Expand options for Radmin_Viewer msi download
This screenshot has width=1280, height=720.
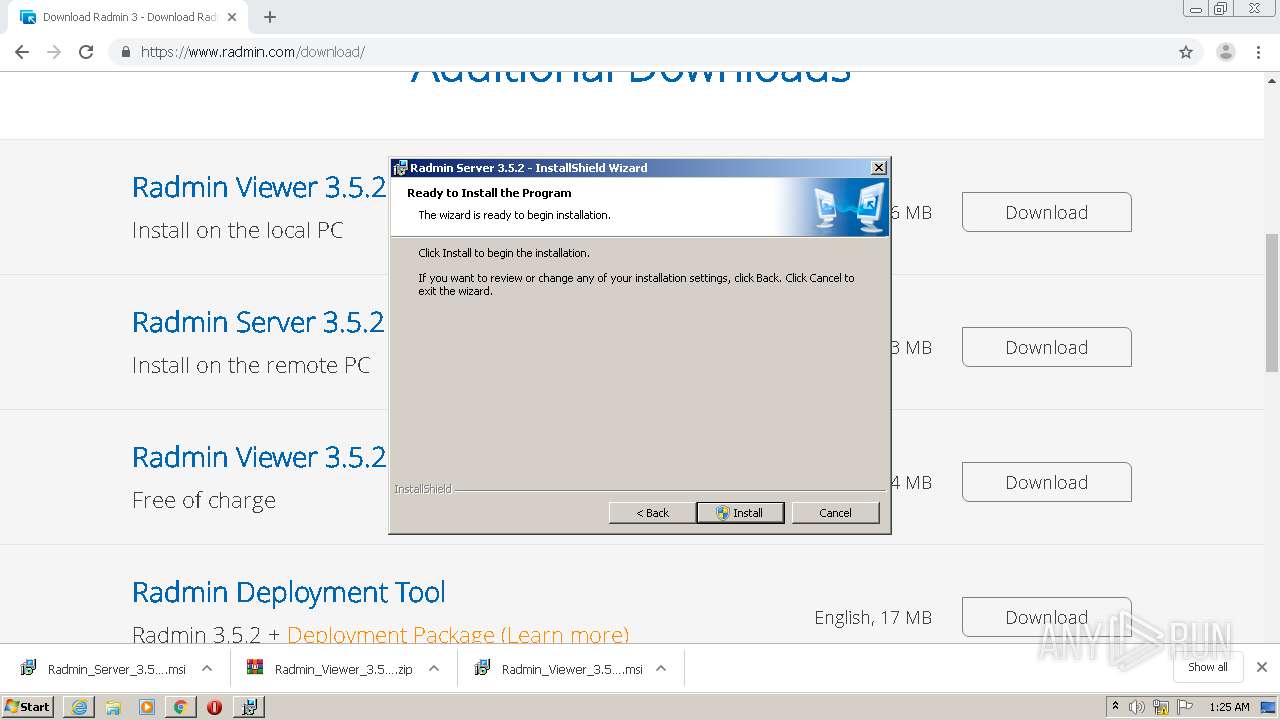coord(661,668)
